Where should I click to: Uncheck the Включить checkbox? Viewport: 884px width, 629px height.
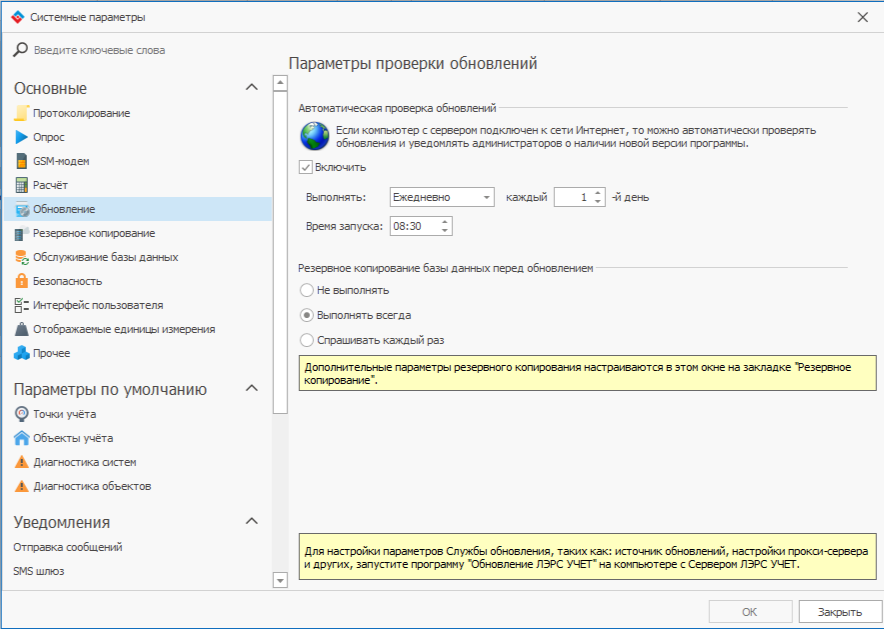click(x=306, y=167)
